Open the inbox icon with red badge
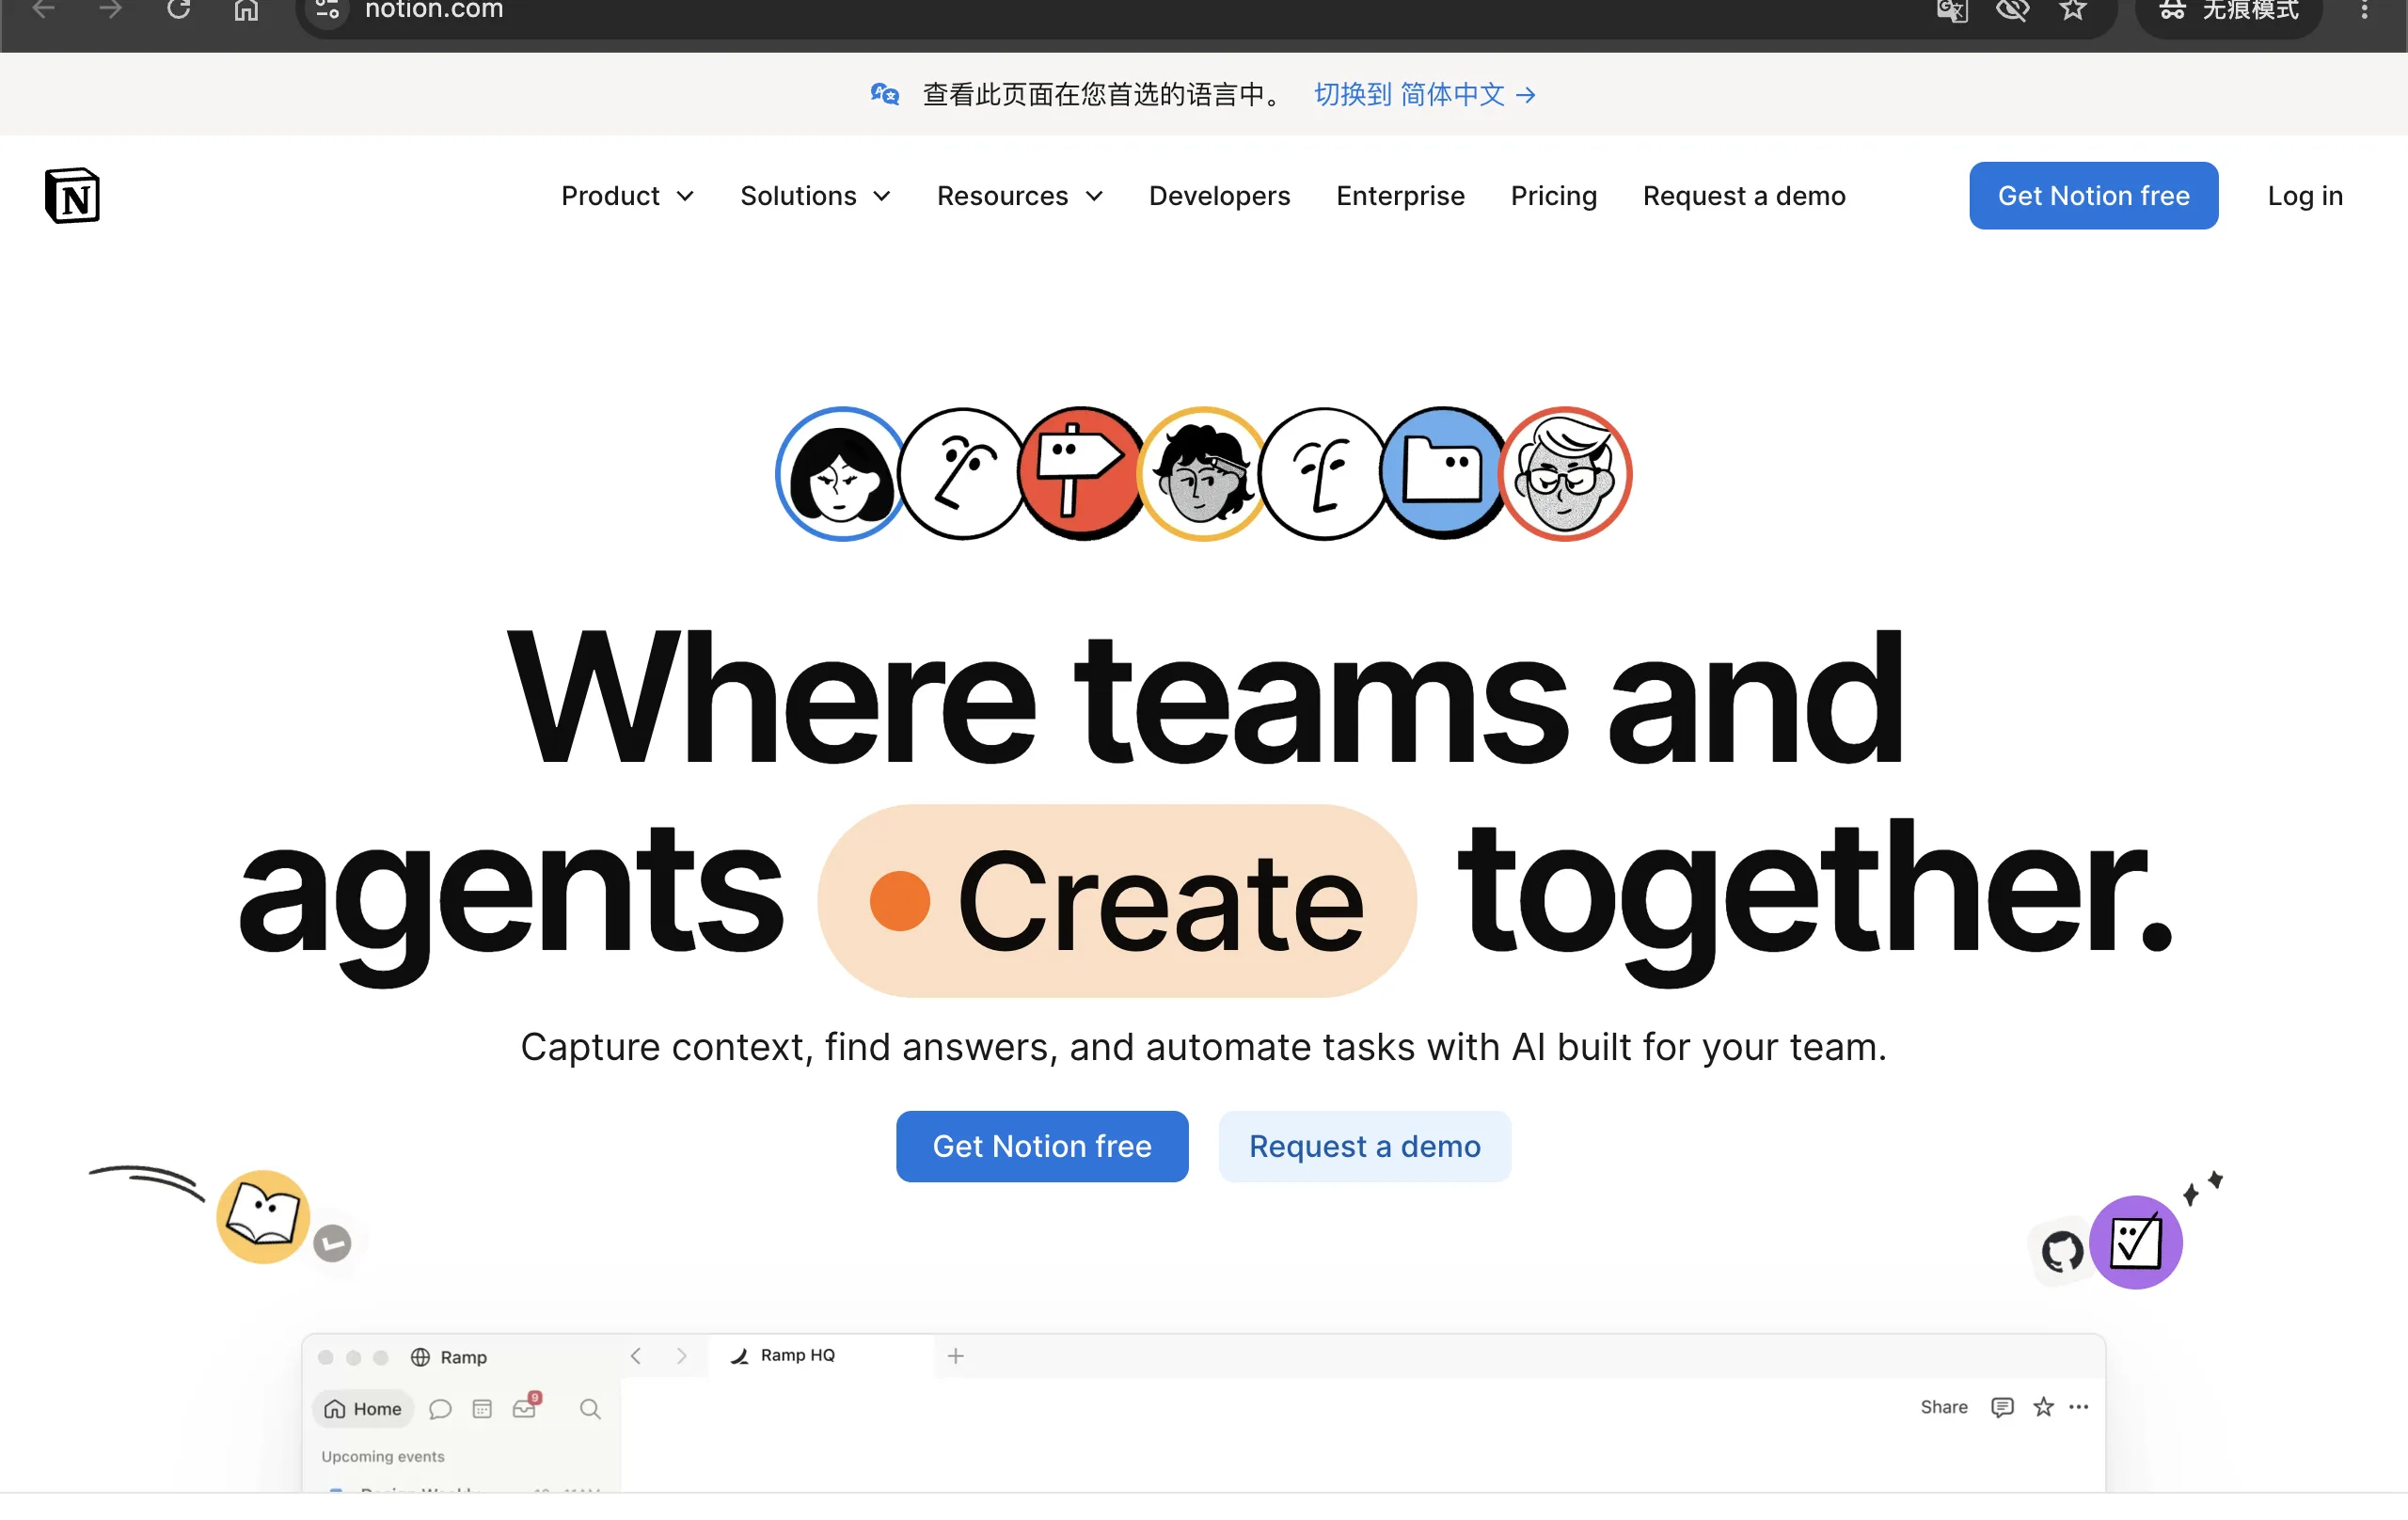Viewport: 2408px width, 1520px height. pyautogui.click(x=526, y=1406)
